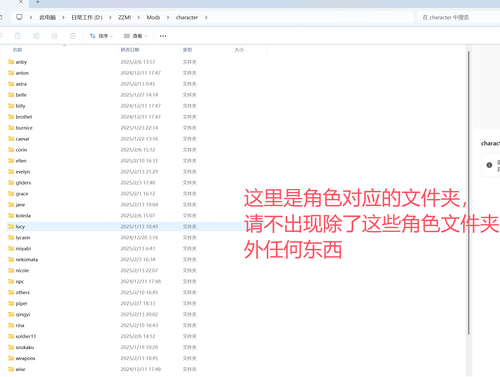Click the folder icon beside caesar
500x377 pixels.
tap(11, 139)
